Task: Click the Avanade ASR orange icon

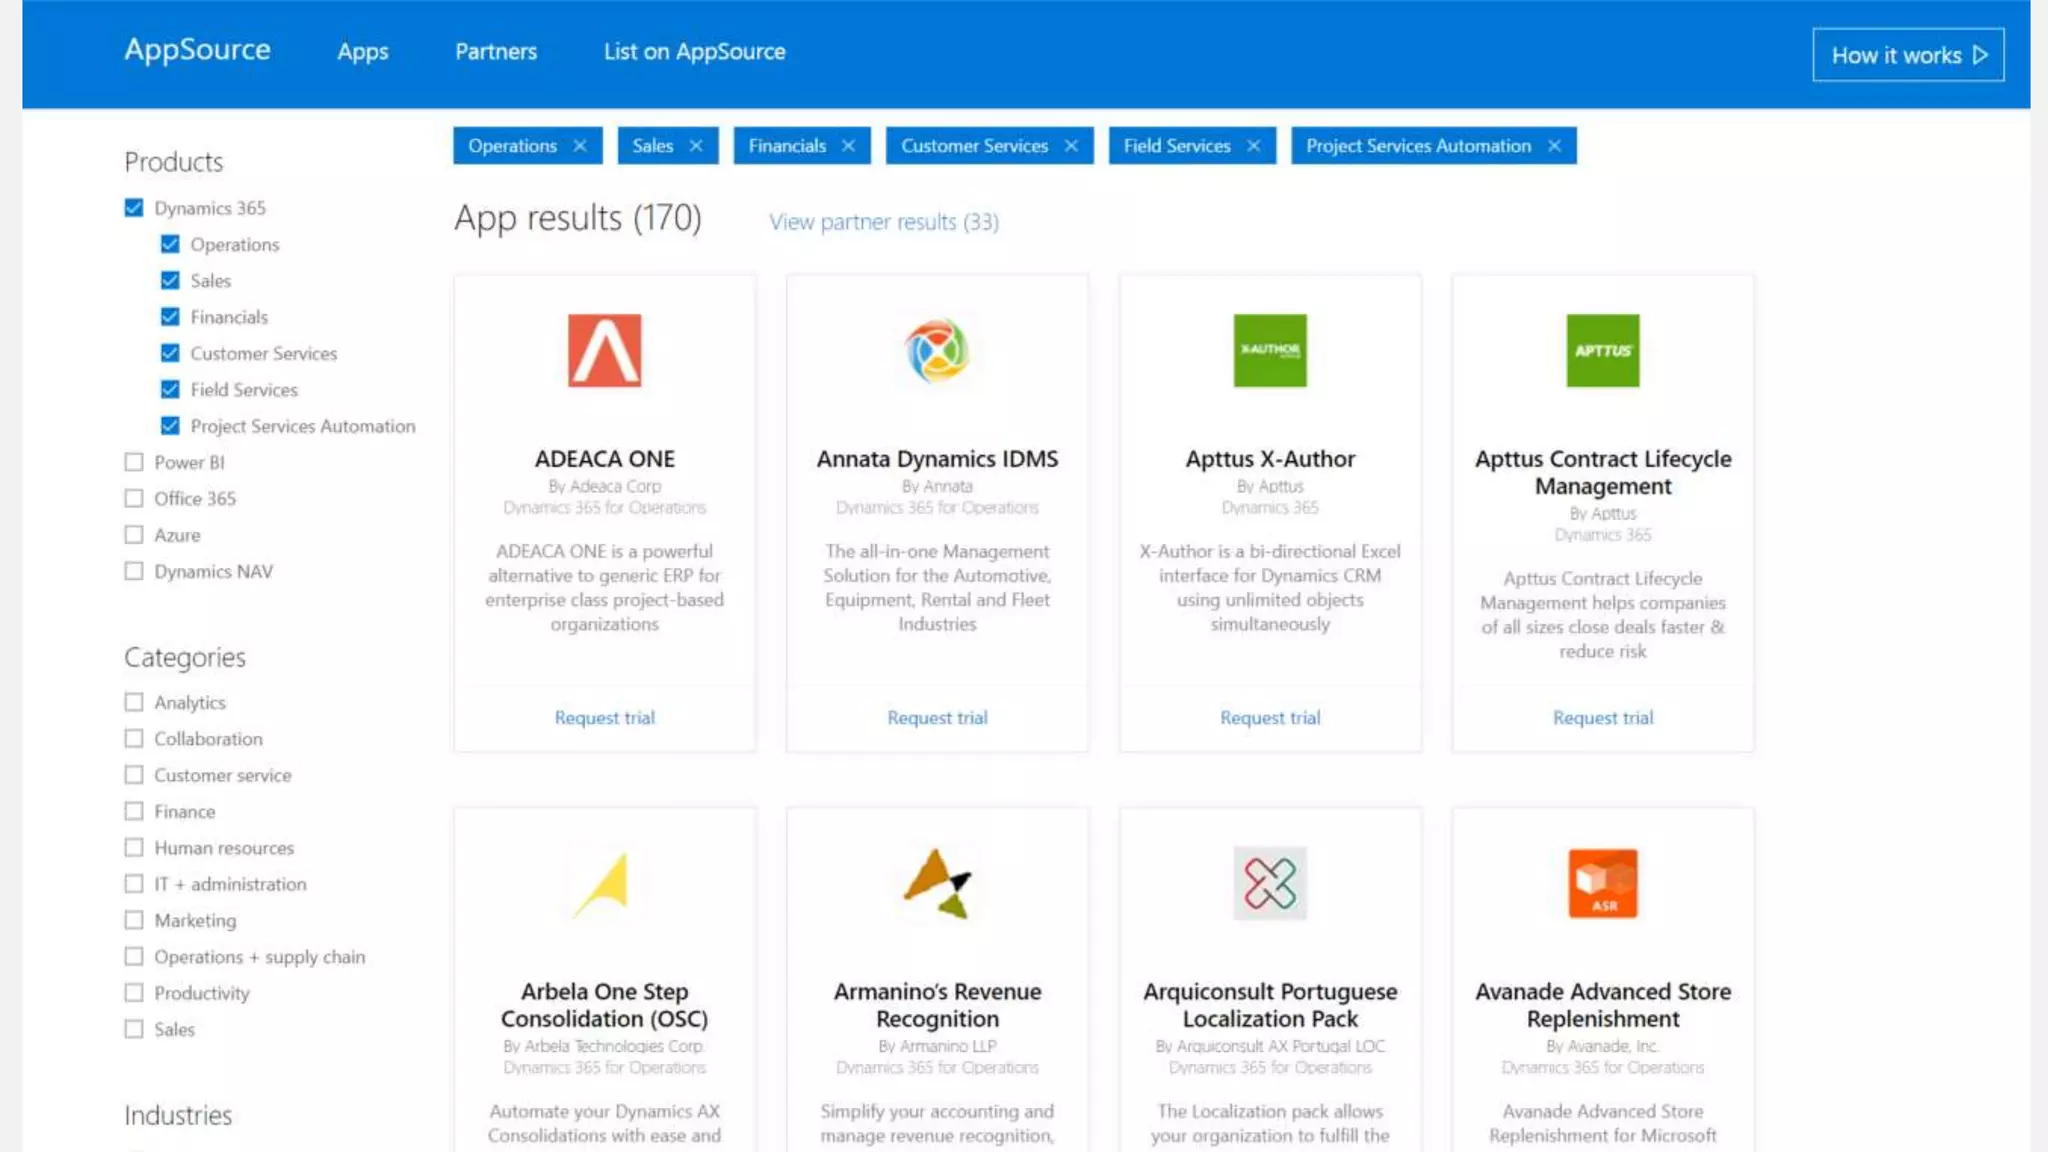Action: [x=1602, y=883]
